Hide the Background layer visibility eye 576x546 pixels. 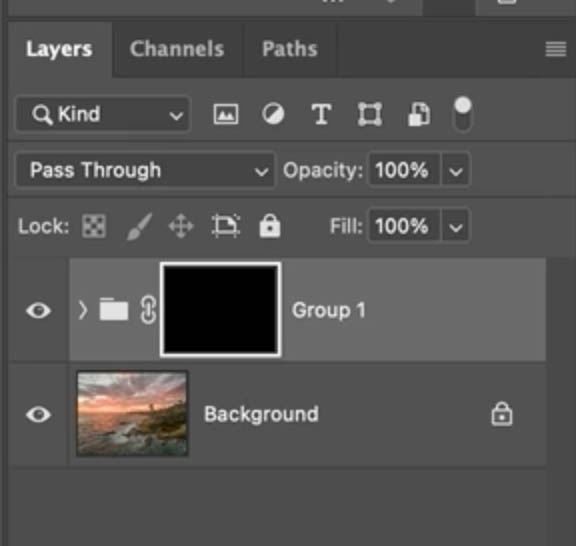click(x=38, y=414)
